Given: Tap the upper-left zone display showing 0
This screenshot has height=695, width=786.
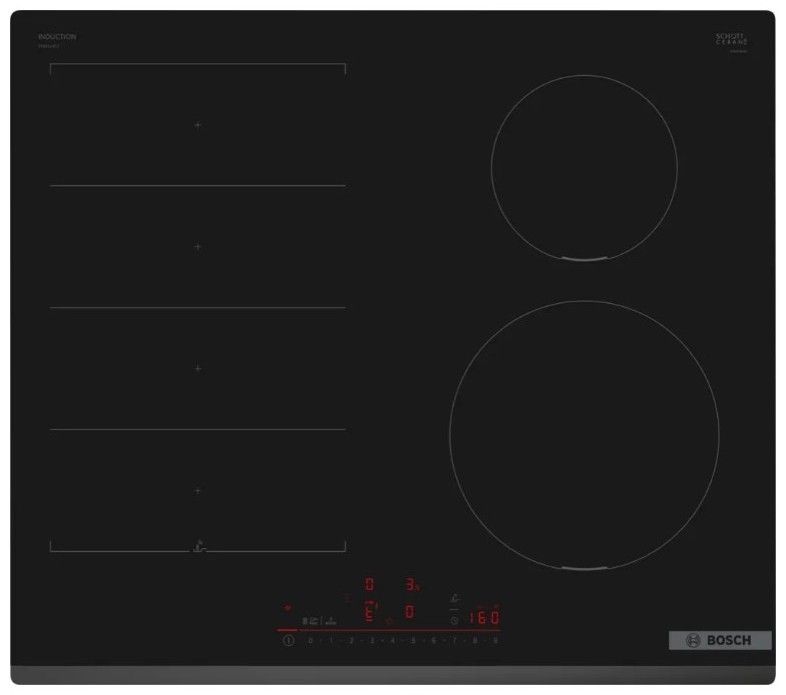Looking at the screenshot, I should [368, 584].
